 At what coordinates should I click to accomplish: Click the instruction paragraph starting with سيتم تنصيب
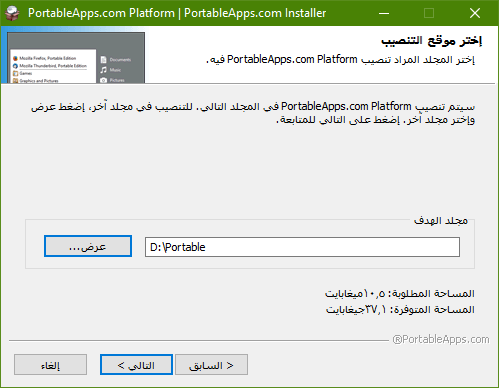(253, 113)
